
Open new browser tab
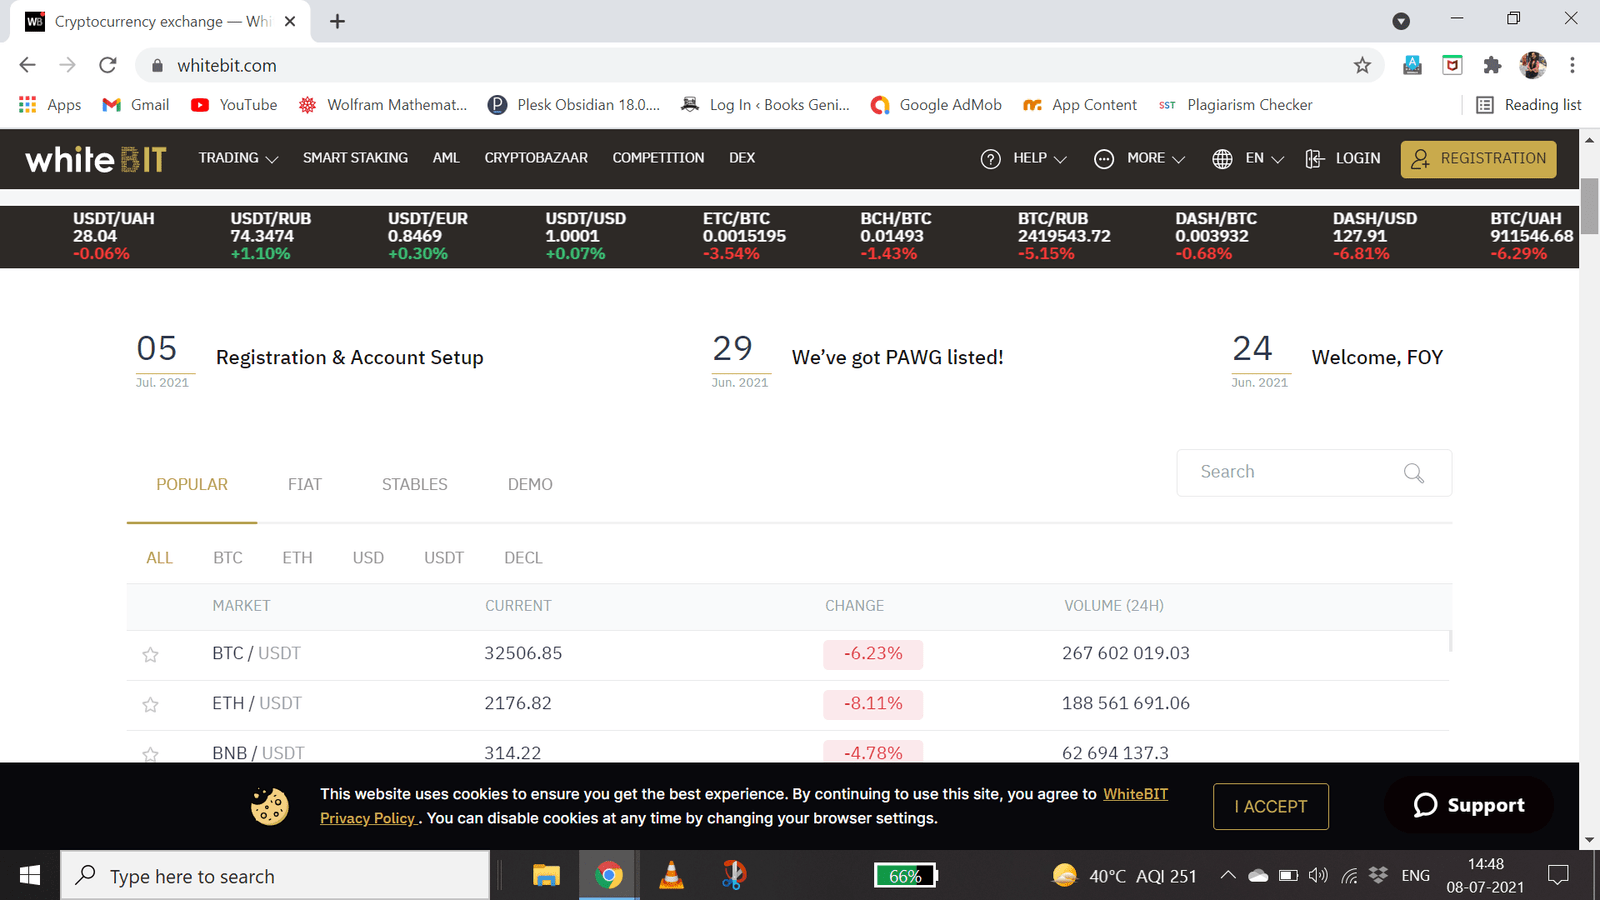coord(337,21)
